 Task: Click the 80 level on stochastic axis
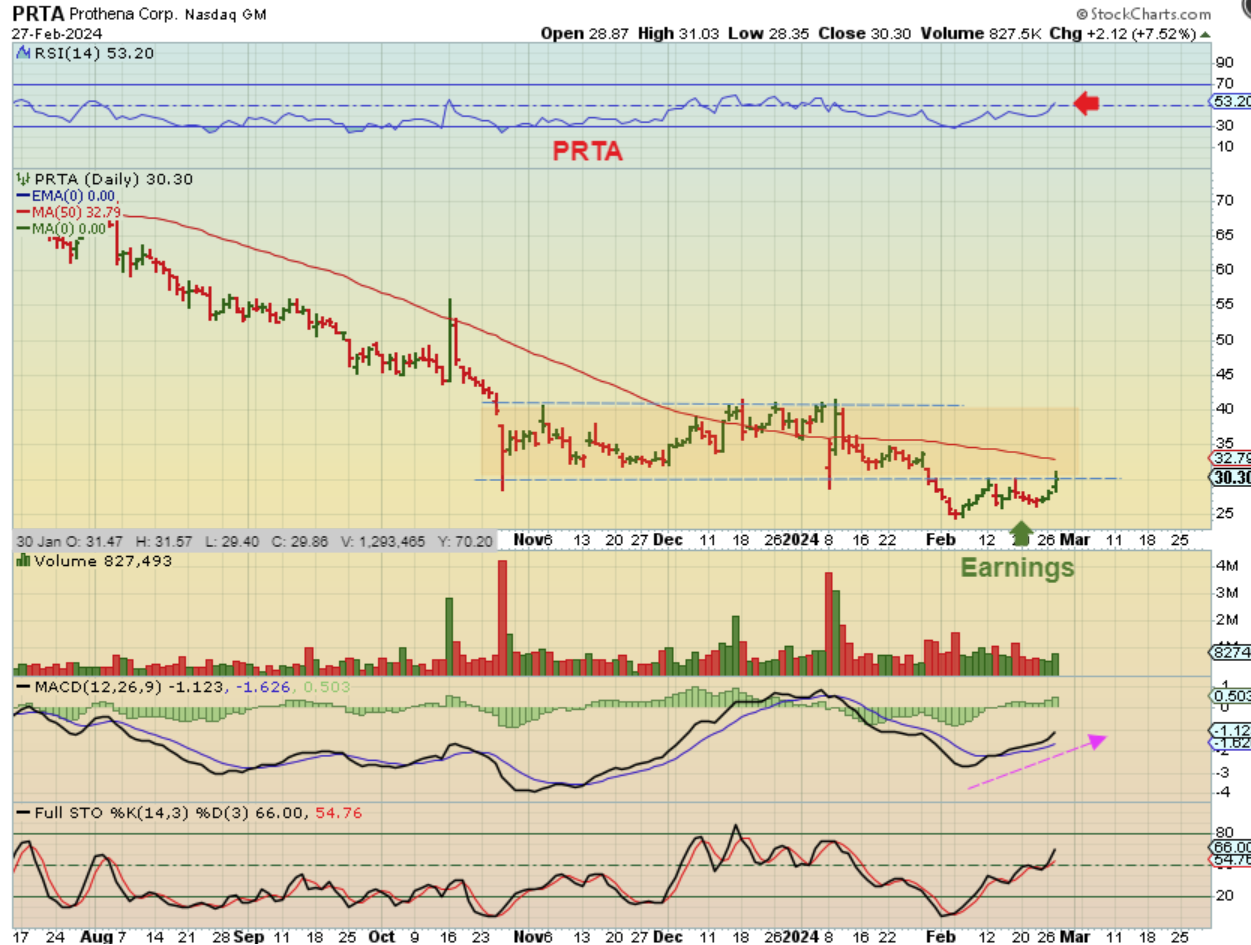click(1223, 832)
